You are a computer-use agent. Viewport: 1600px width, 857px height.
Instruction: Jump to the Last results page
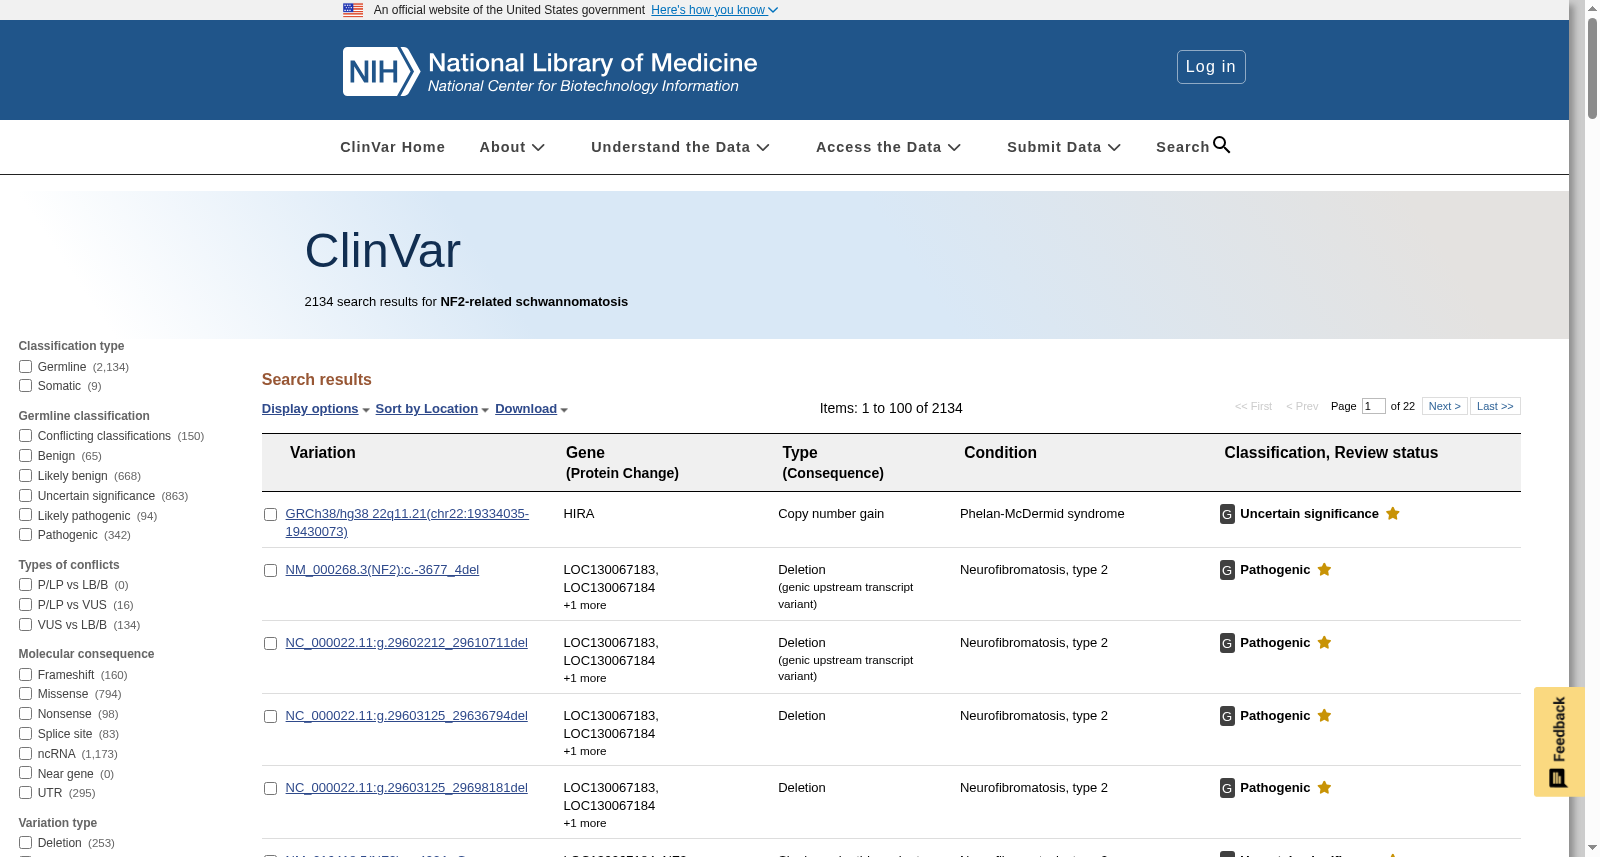click(x=1495, y=406)
